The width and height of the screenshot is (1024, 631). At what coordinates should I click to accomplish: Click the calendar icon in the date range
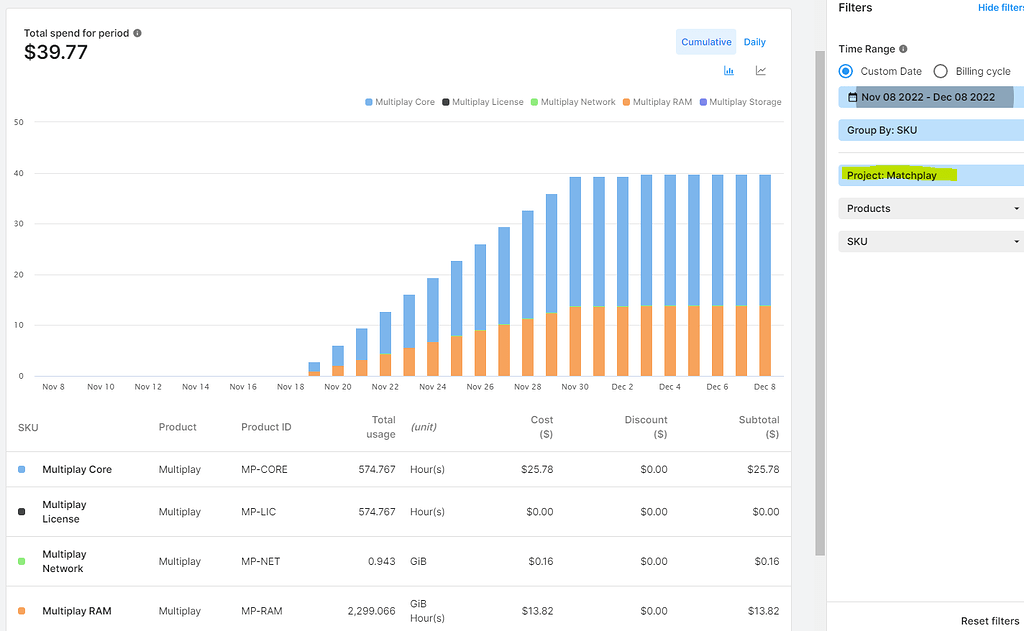[x=851, y=97]
